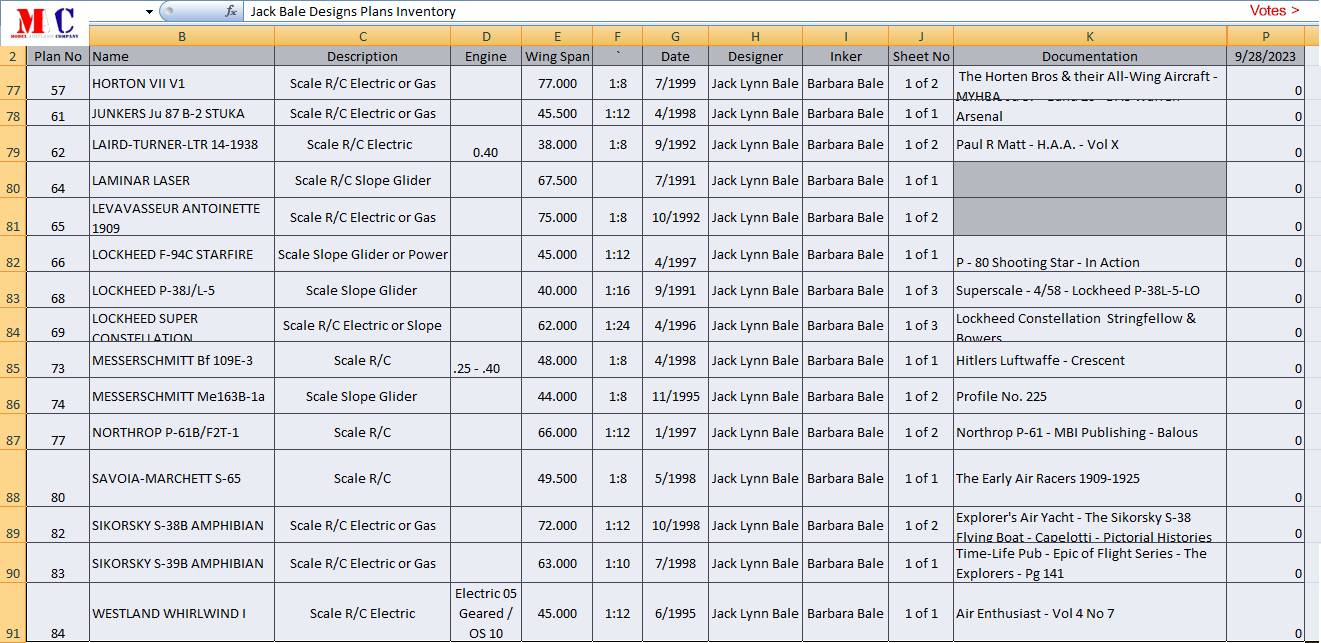Click the scale '1:24' cell
The image size is (1321, 643).
(618, 325)
